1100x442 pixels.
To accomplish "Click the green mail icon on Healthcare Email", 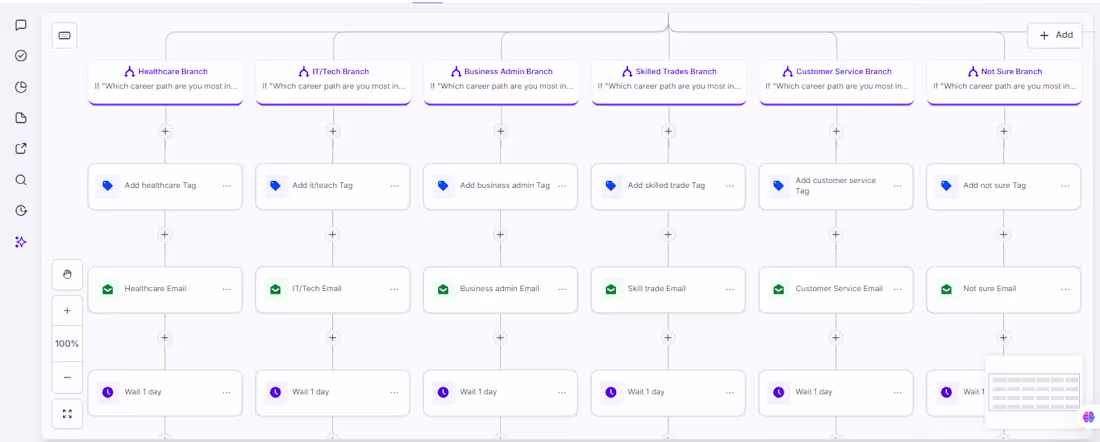I will click(x=107, y=289).
